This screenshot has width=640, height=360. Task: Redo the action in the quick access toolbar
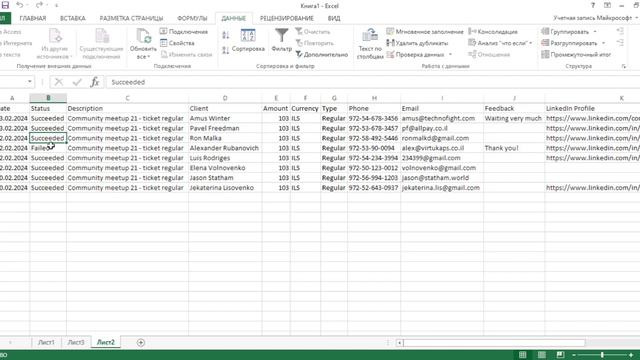click(x=39, y=5)
